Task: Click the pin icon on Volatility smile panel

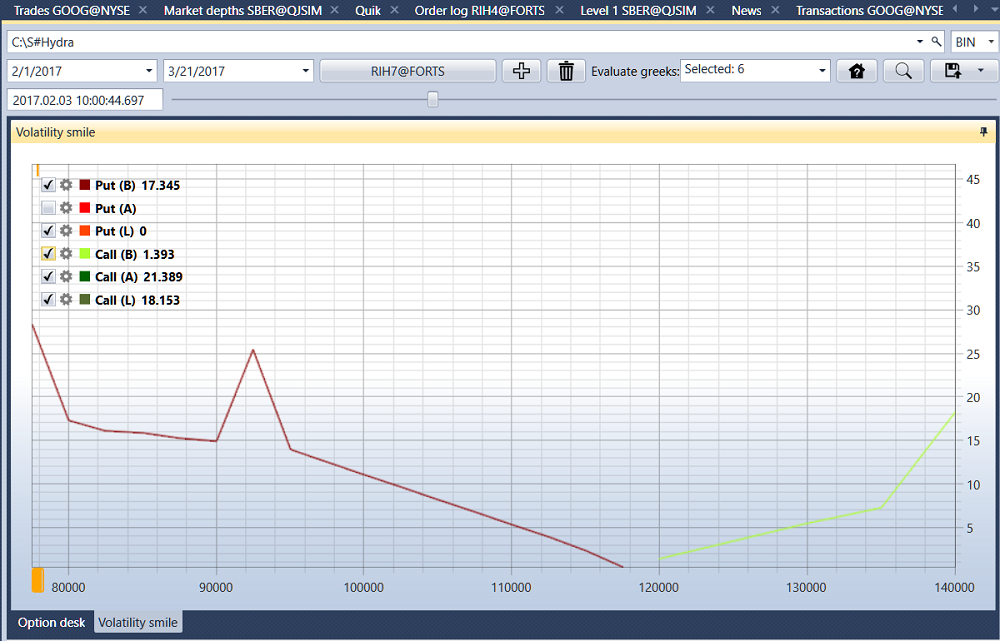Action: tap(983, 132)
